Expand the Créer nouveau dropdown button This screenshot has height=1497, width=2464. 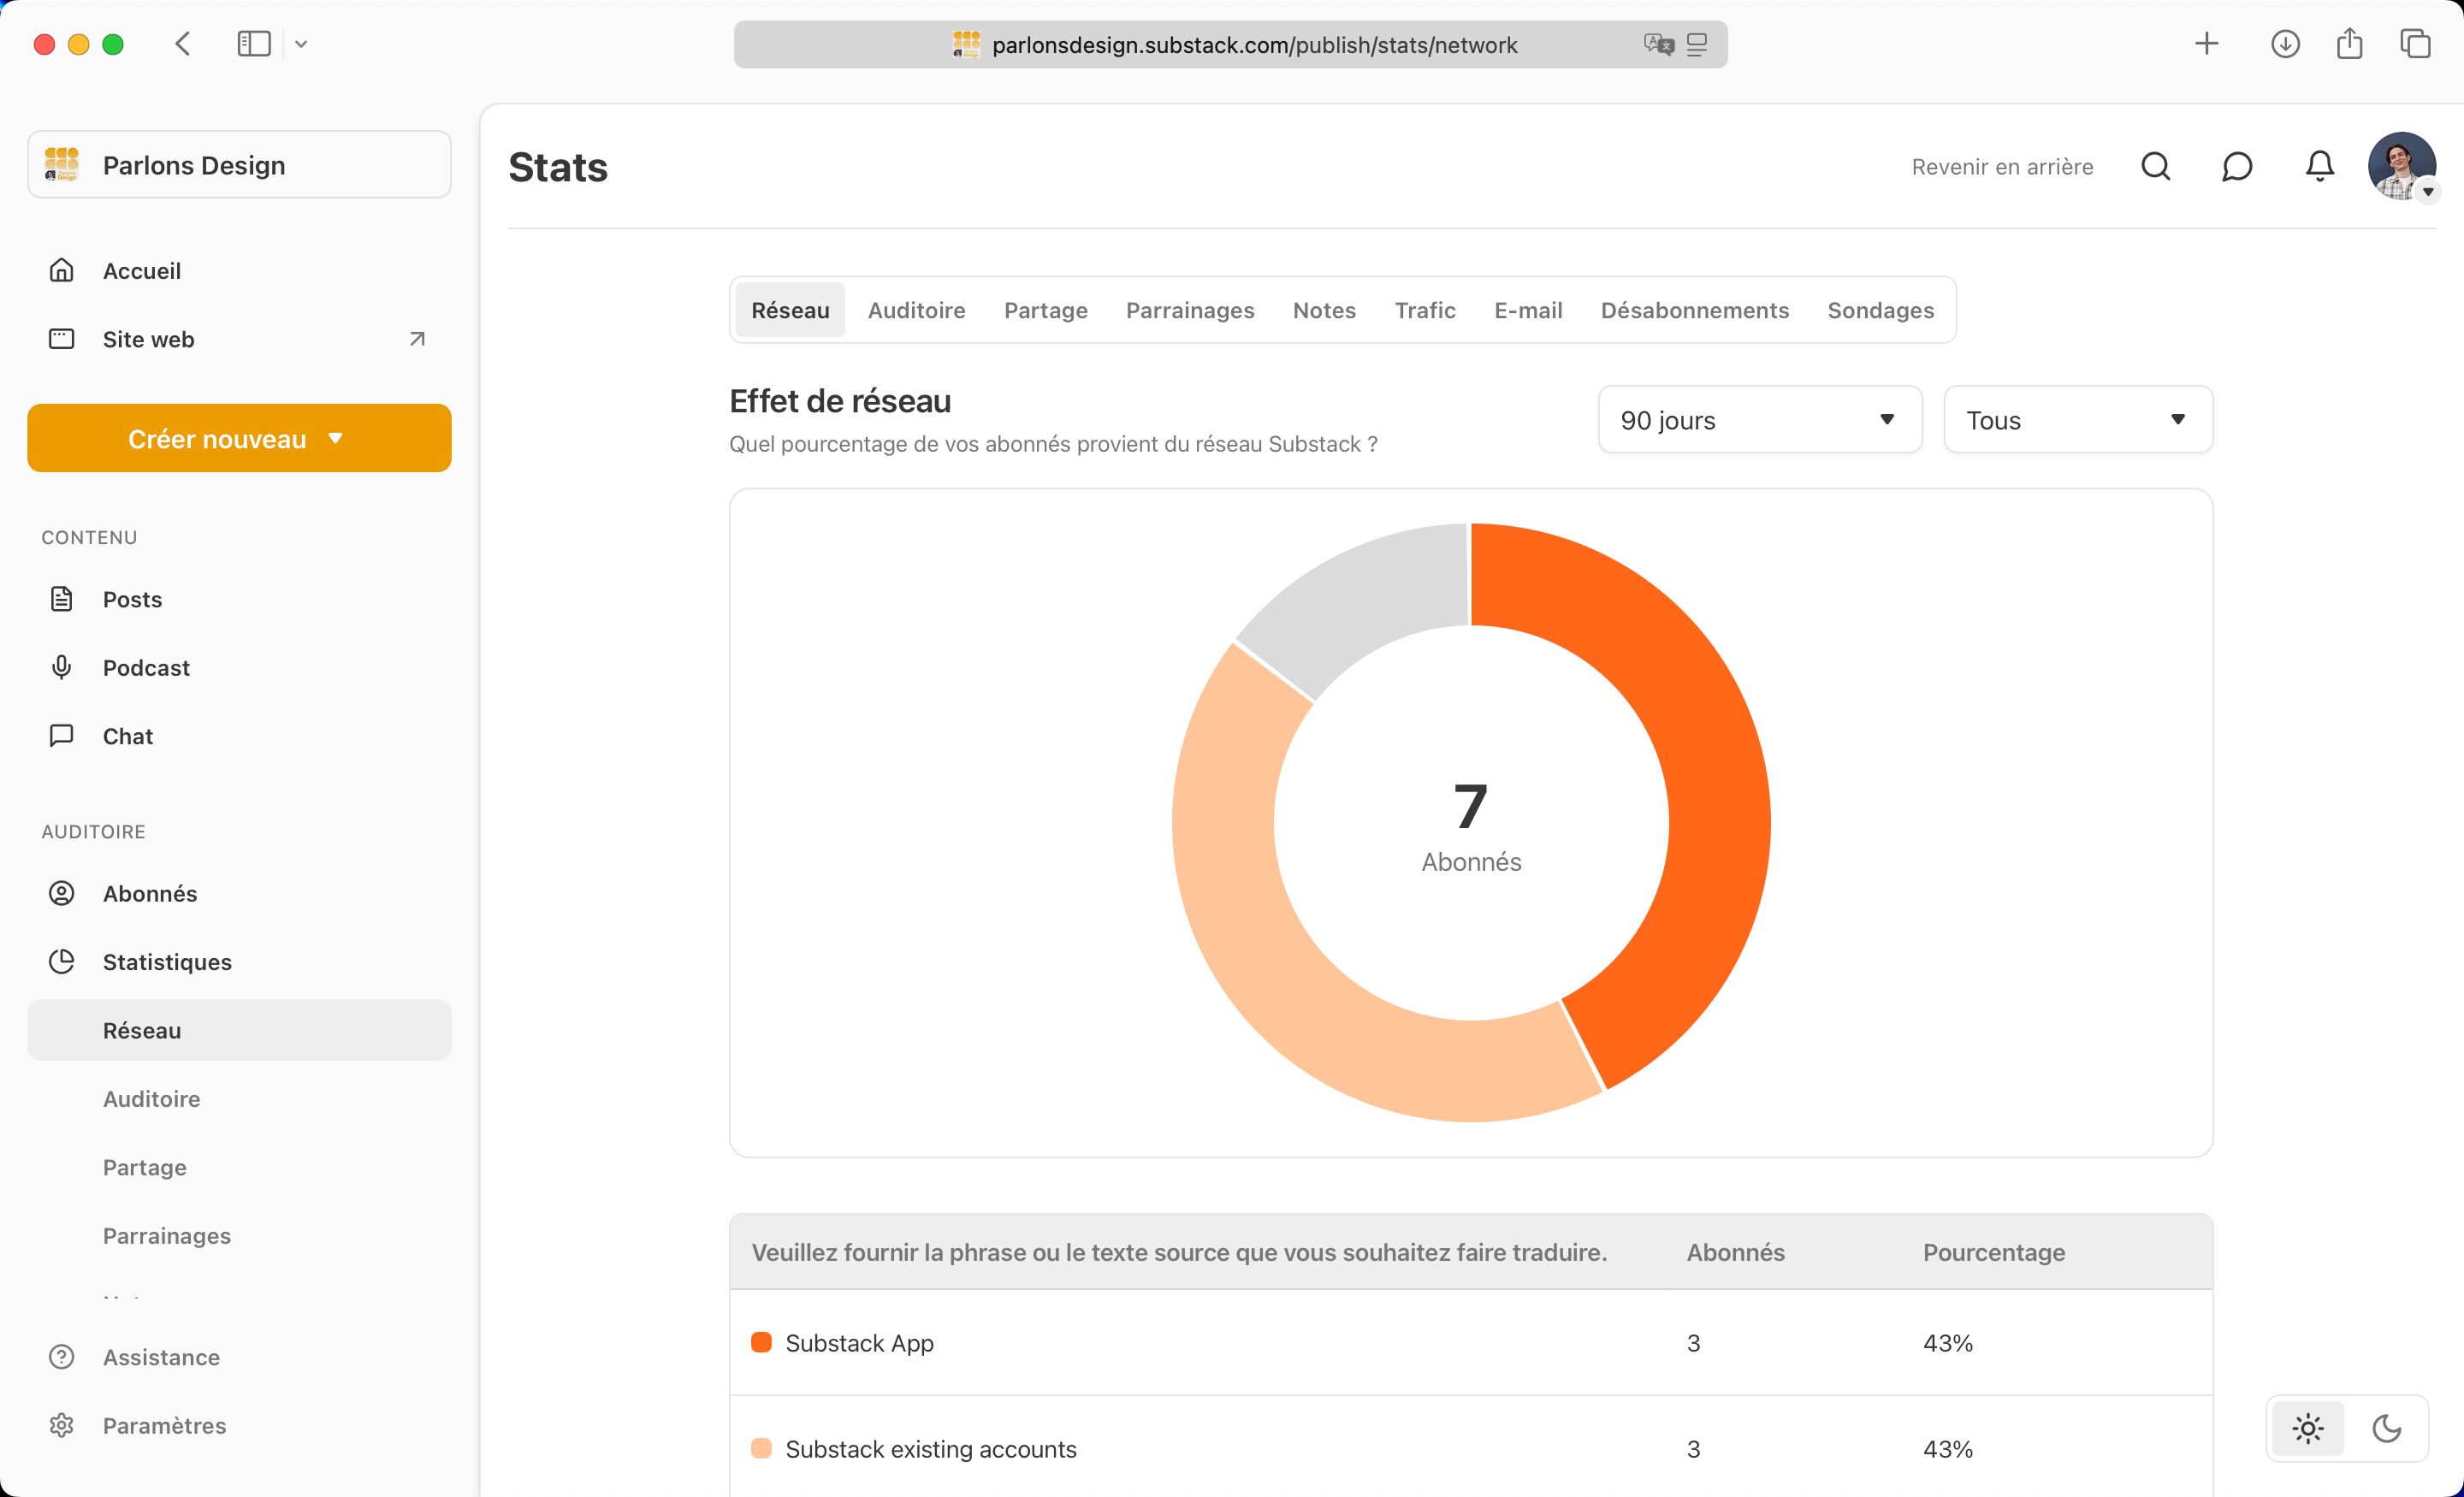[x=239, y=438]
